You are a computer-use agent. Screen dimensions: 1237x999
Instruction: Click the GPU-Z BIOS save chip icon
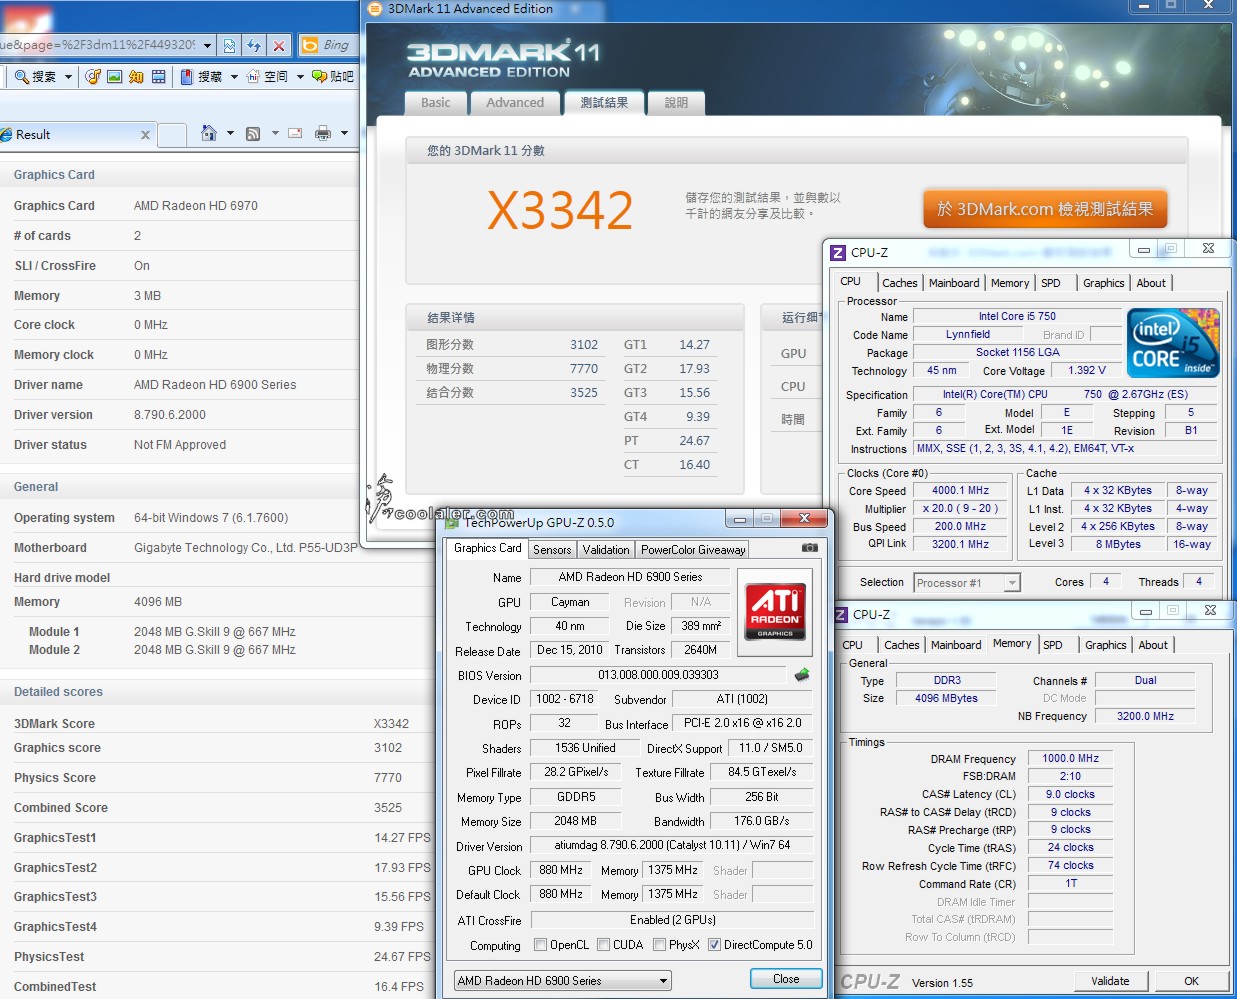tap(802, 675)
